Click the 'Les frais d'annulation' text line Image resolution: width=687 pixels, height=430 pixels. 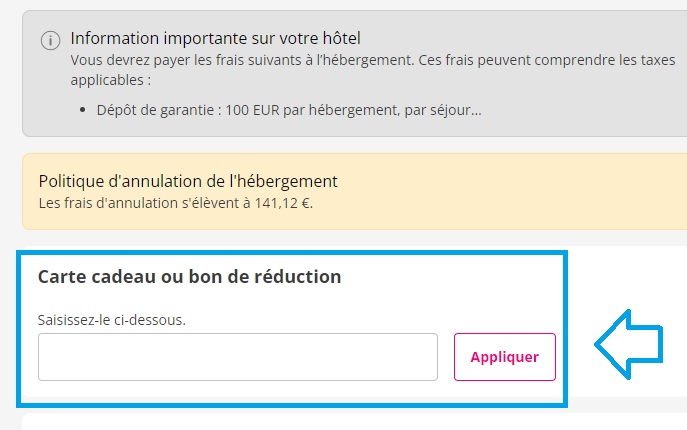tap(176, 201)
